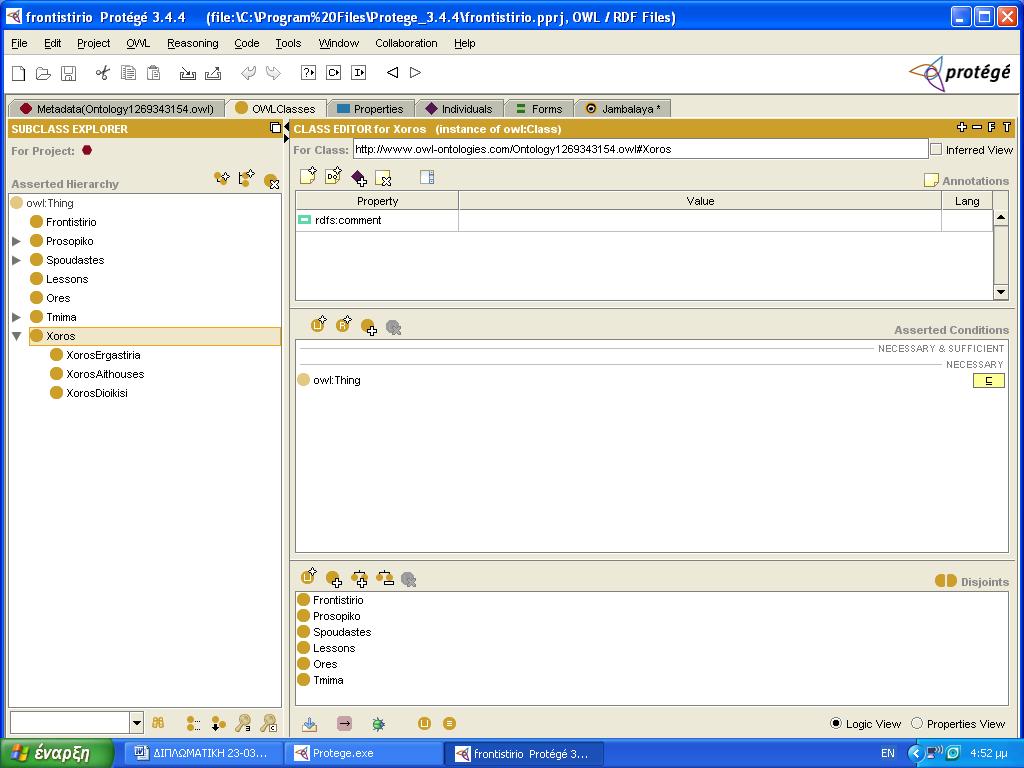
Task: Click the rdfs:comment value cell
Action: point(699,220)
